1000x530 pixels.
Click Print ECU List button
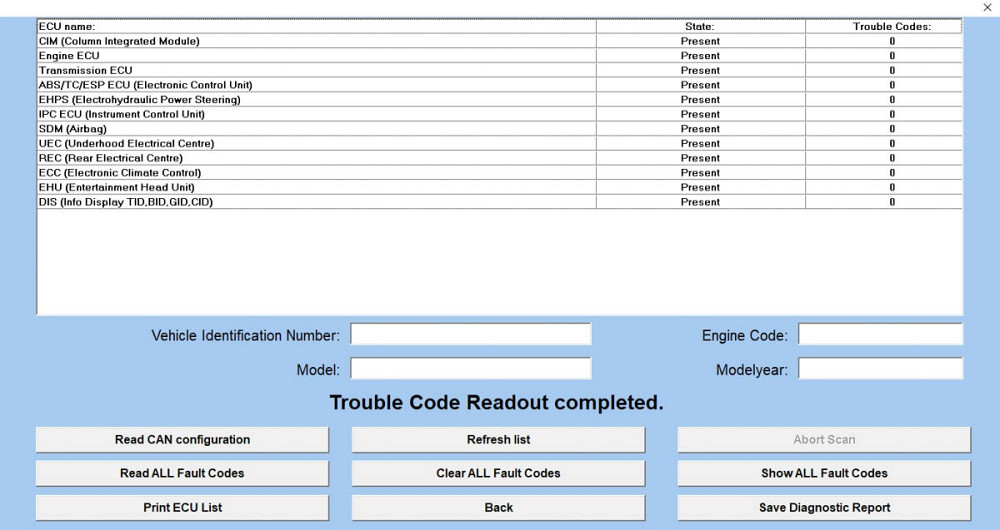click(182, 508)
